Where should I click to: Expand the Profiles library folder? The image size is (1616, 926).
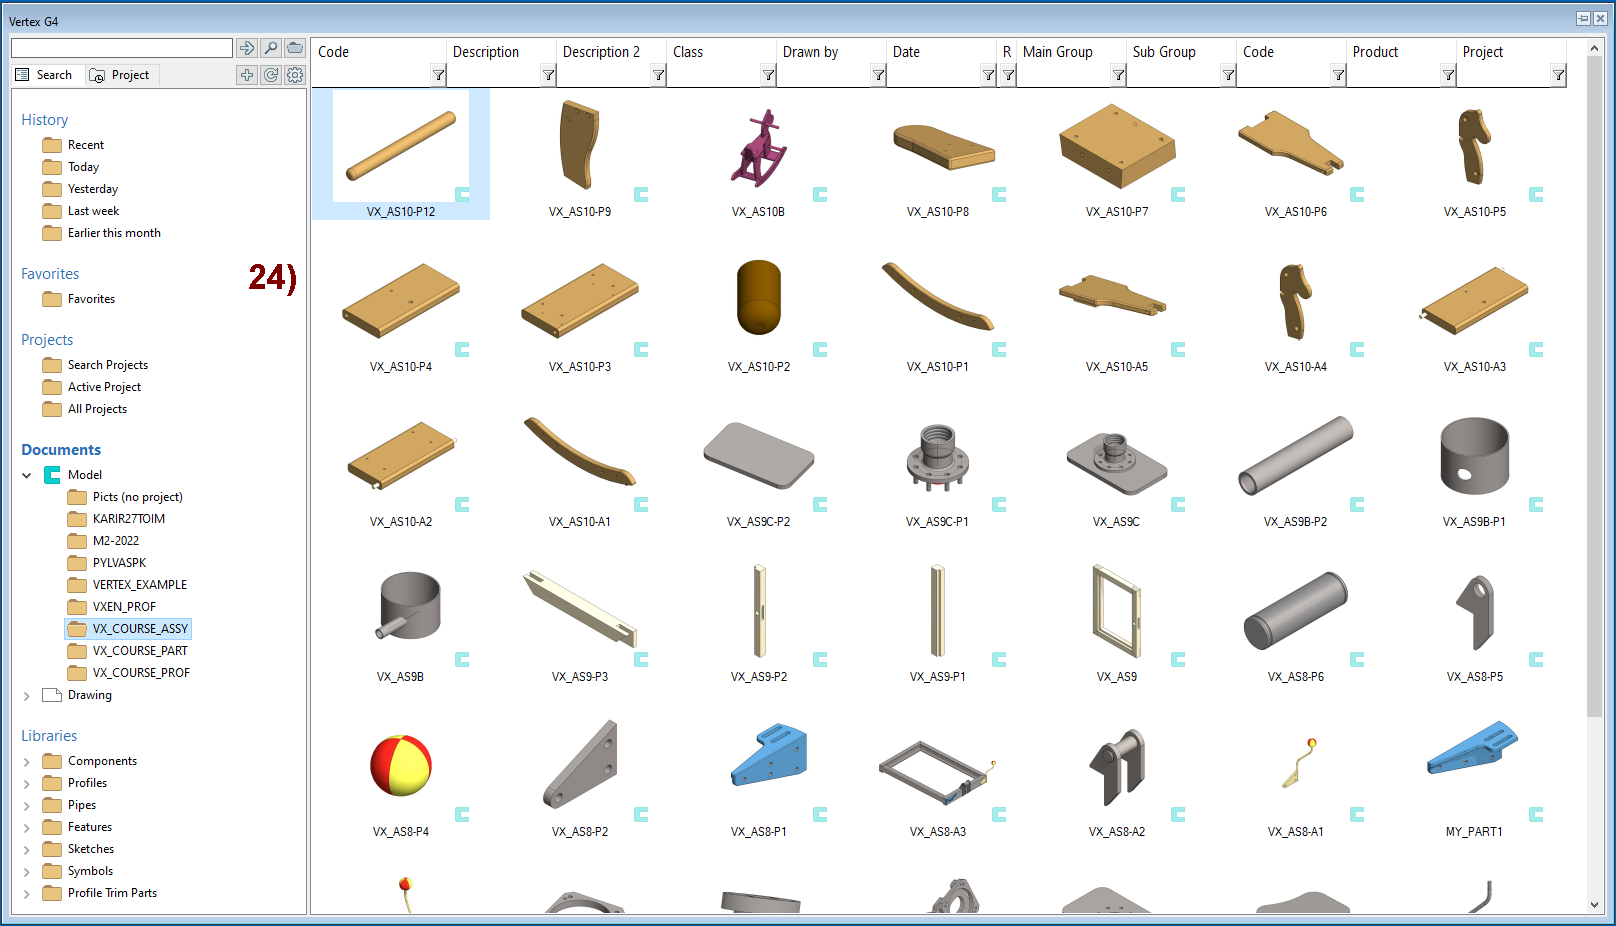(x=27, y=784)
